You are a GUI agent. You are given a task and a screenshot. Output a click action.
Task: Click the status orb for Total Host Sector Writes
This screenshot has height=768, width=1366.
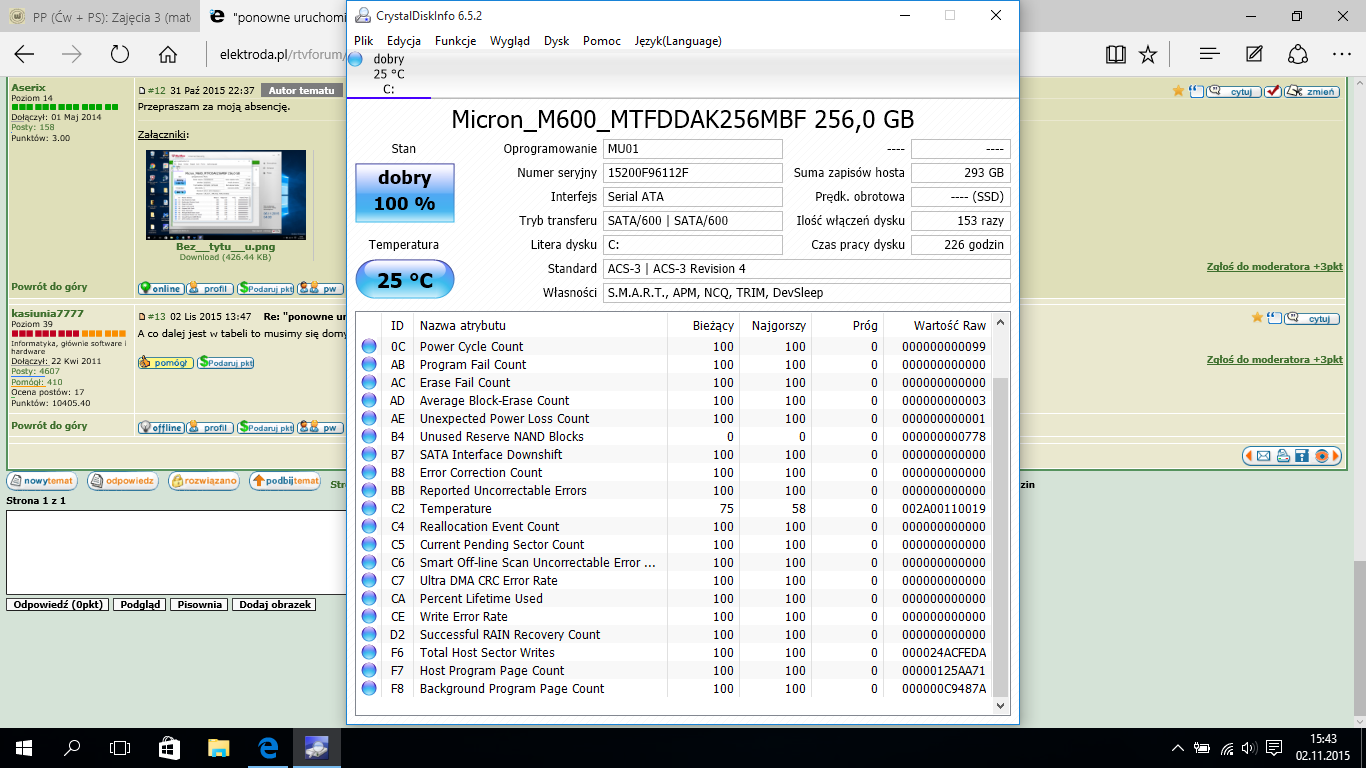[369, 652]
